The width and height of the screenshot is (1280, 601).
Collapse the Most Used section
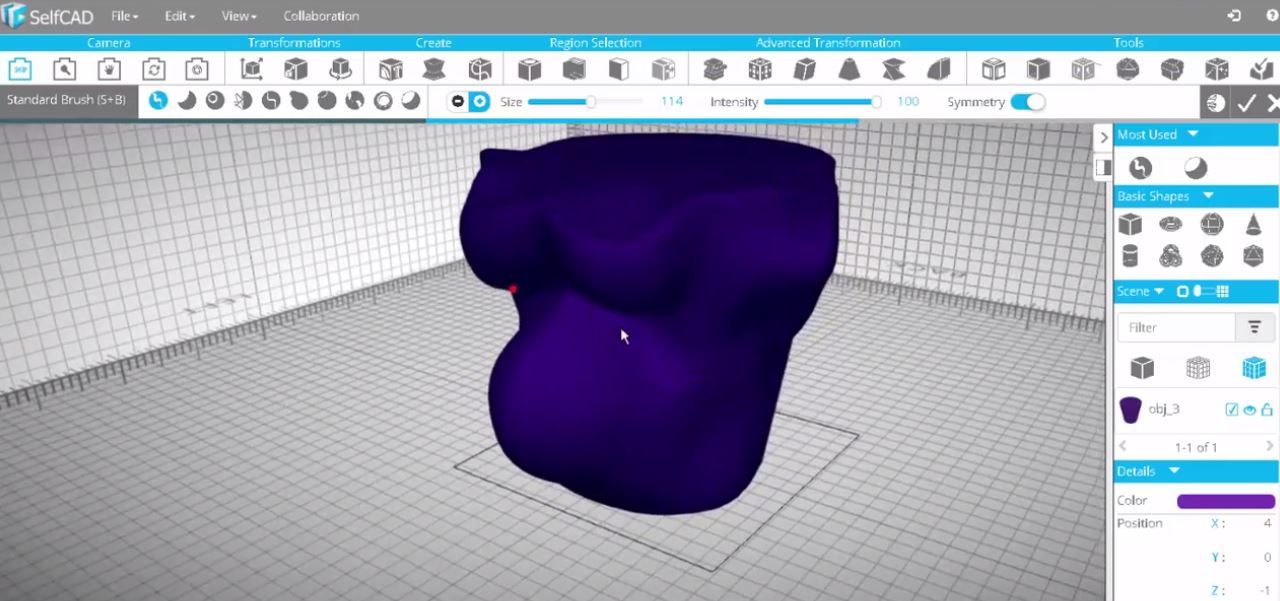pos(1193,133)
